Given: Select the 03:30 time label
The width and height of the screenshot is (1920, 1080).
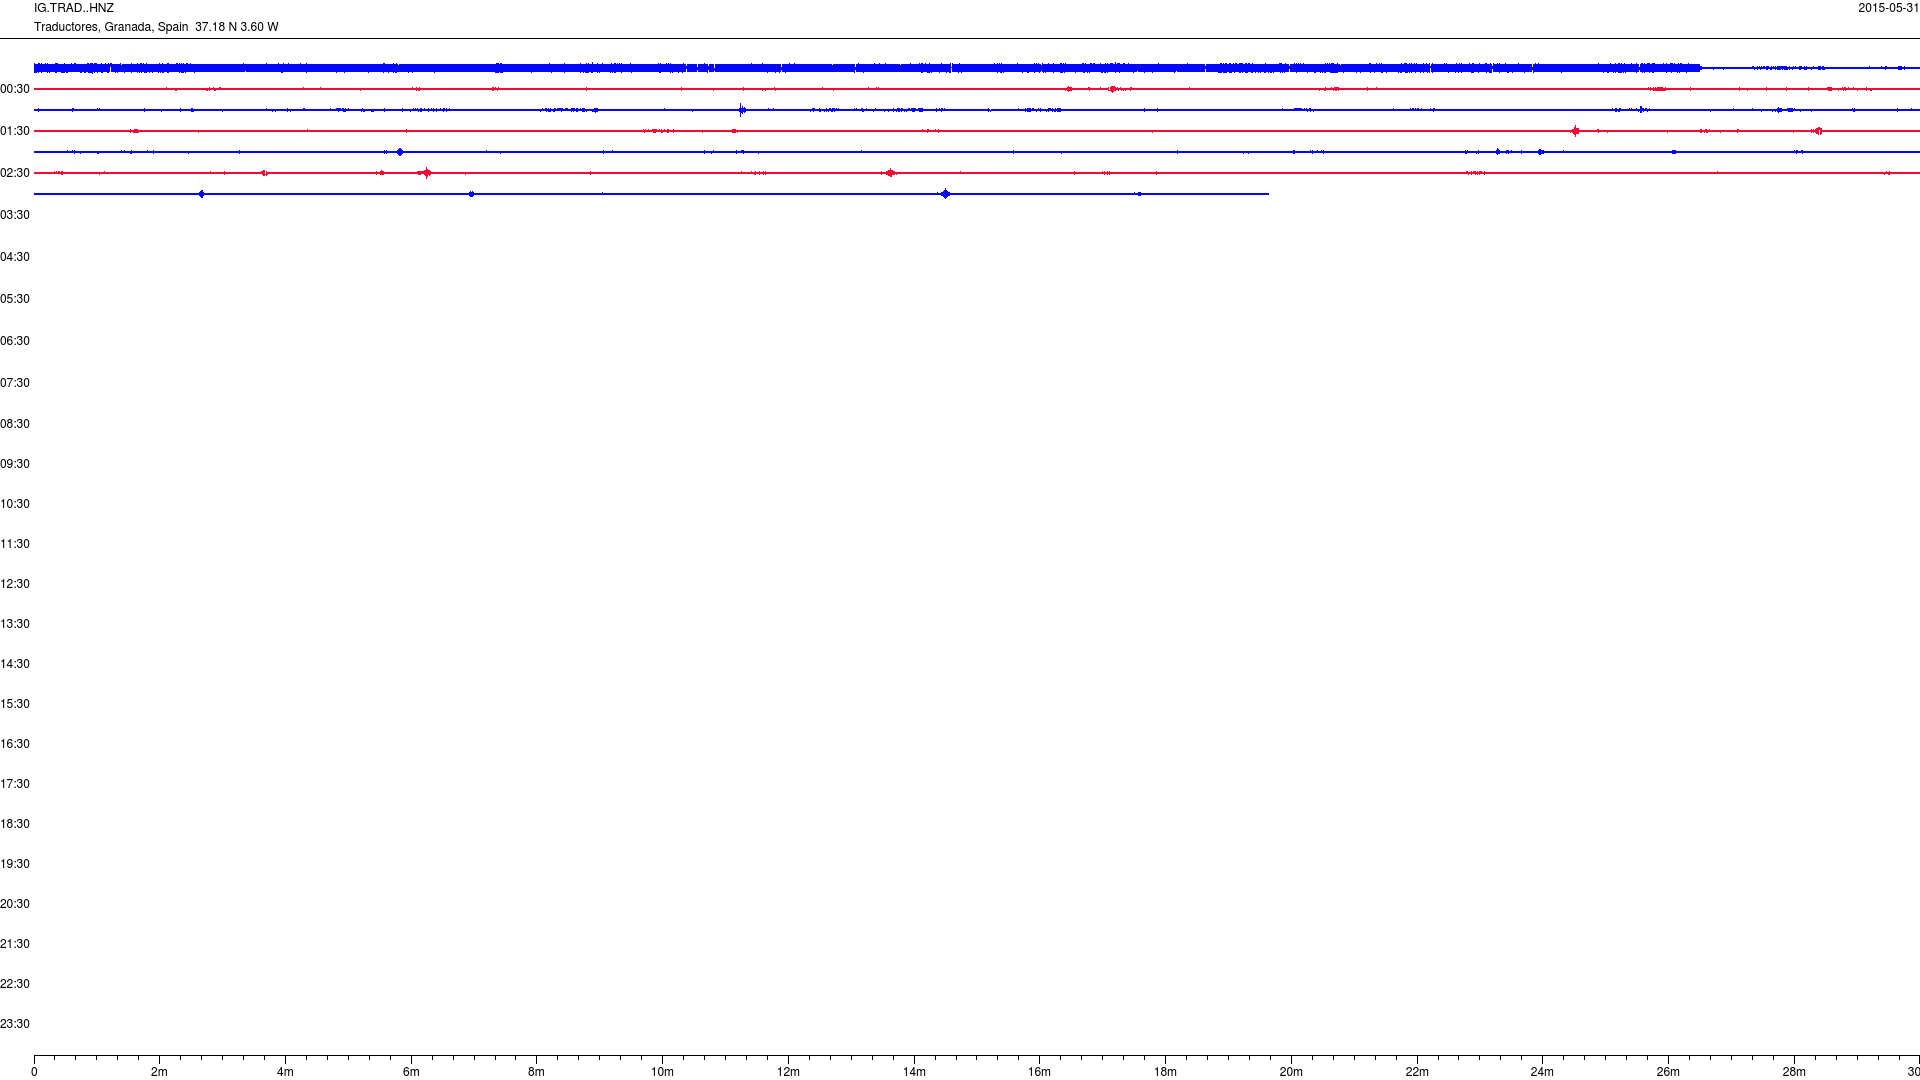Looking at the screenshot, I should 15,215.
